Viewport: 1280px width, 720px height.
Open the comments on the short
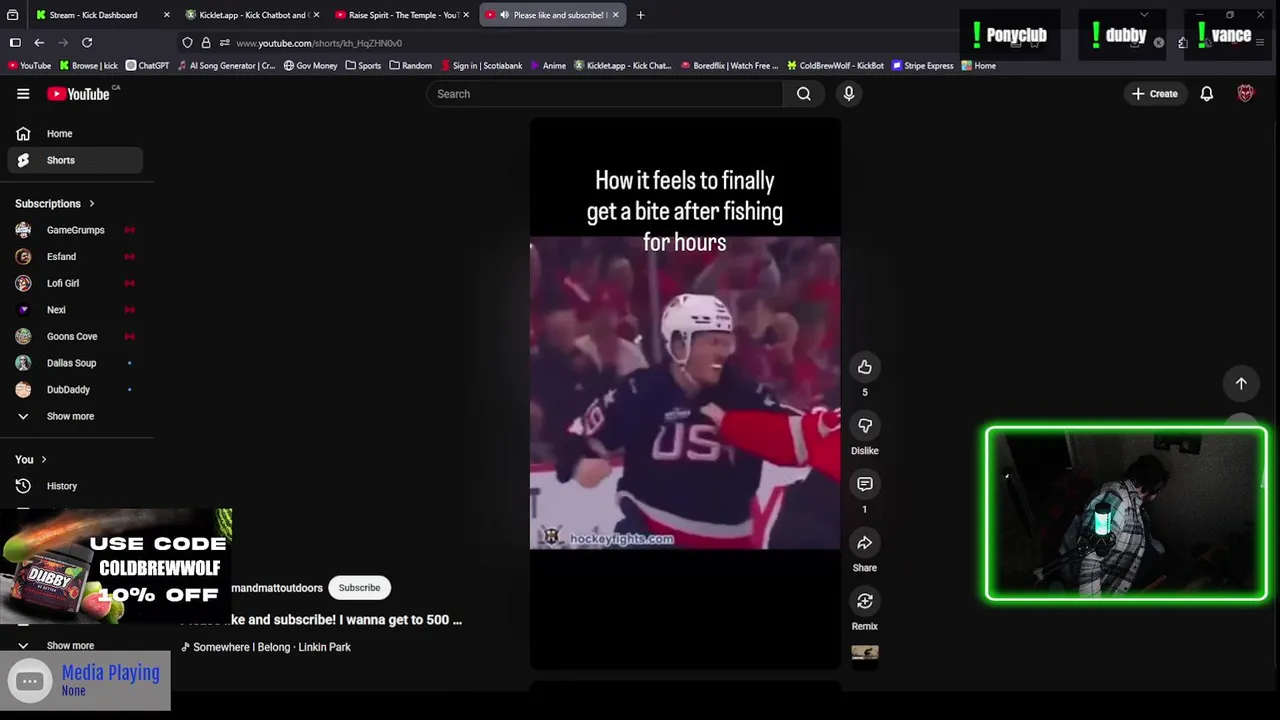point(865,484)
